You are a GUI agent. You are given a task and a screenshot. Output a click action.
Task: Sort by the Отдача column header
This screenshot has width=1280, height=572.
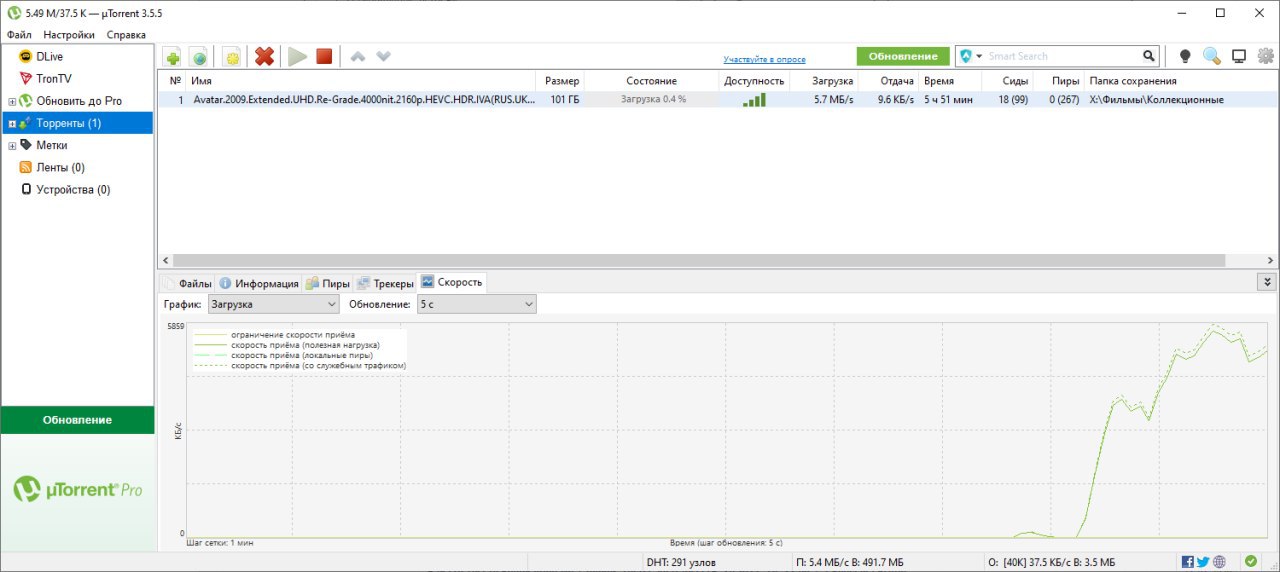click(x=889, y=81)
